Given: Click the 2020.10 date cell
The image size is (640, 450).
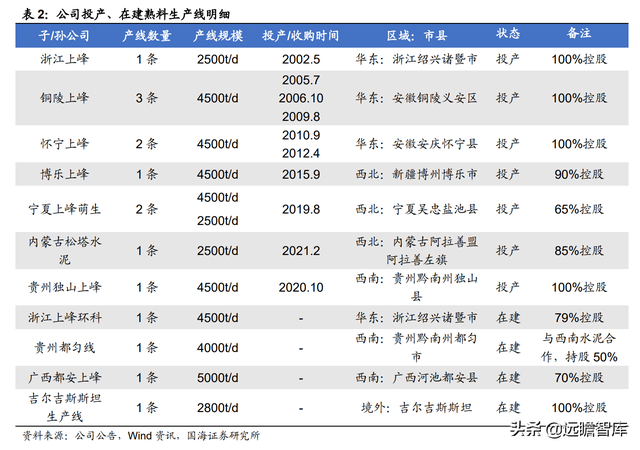Looking at the screenshot, I should coord(301,287).
